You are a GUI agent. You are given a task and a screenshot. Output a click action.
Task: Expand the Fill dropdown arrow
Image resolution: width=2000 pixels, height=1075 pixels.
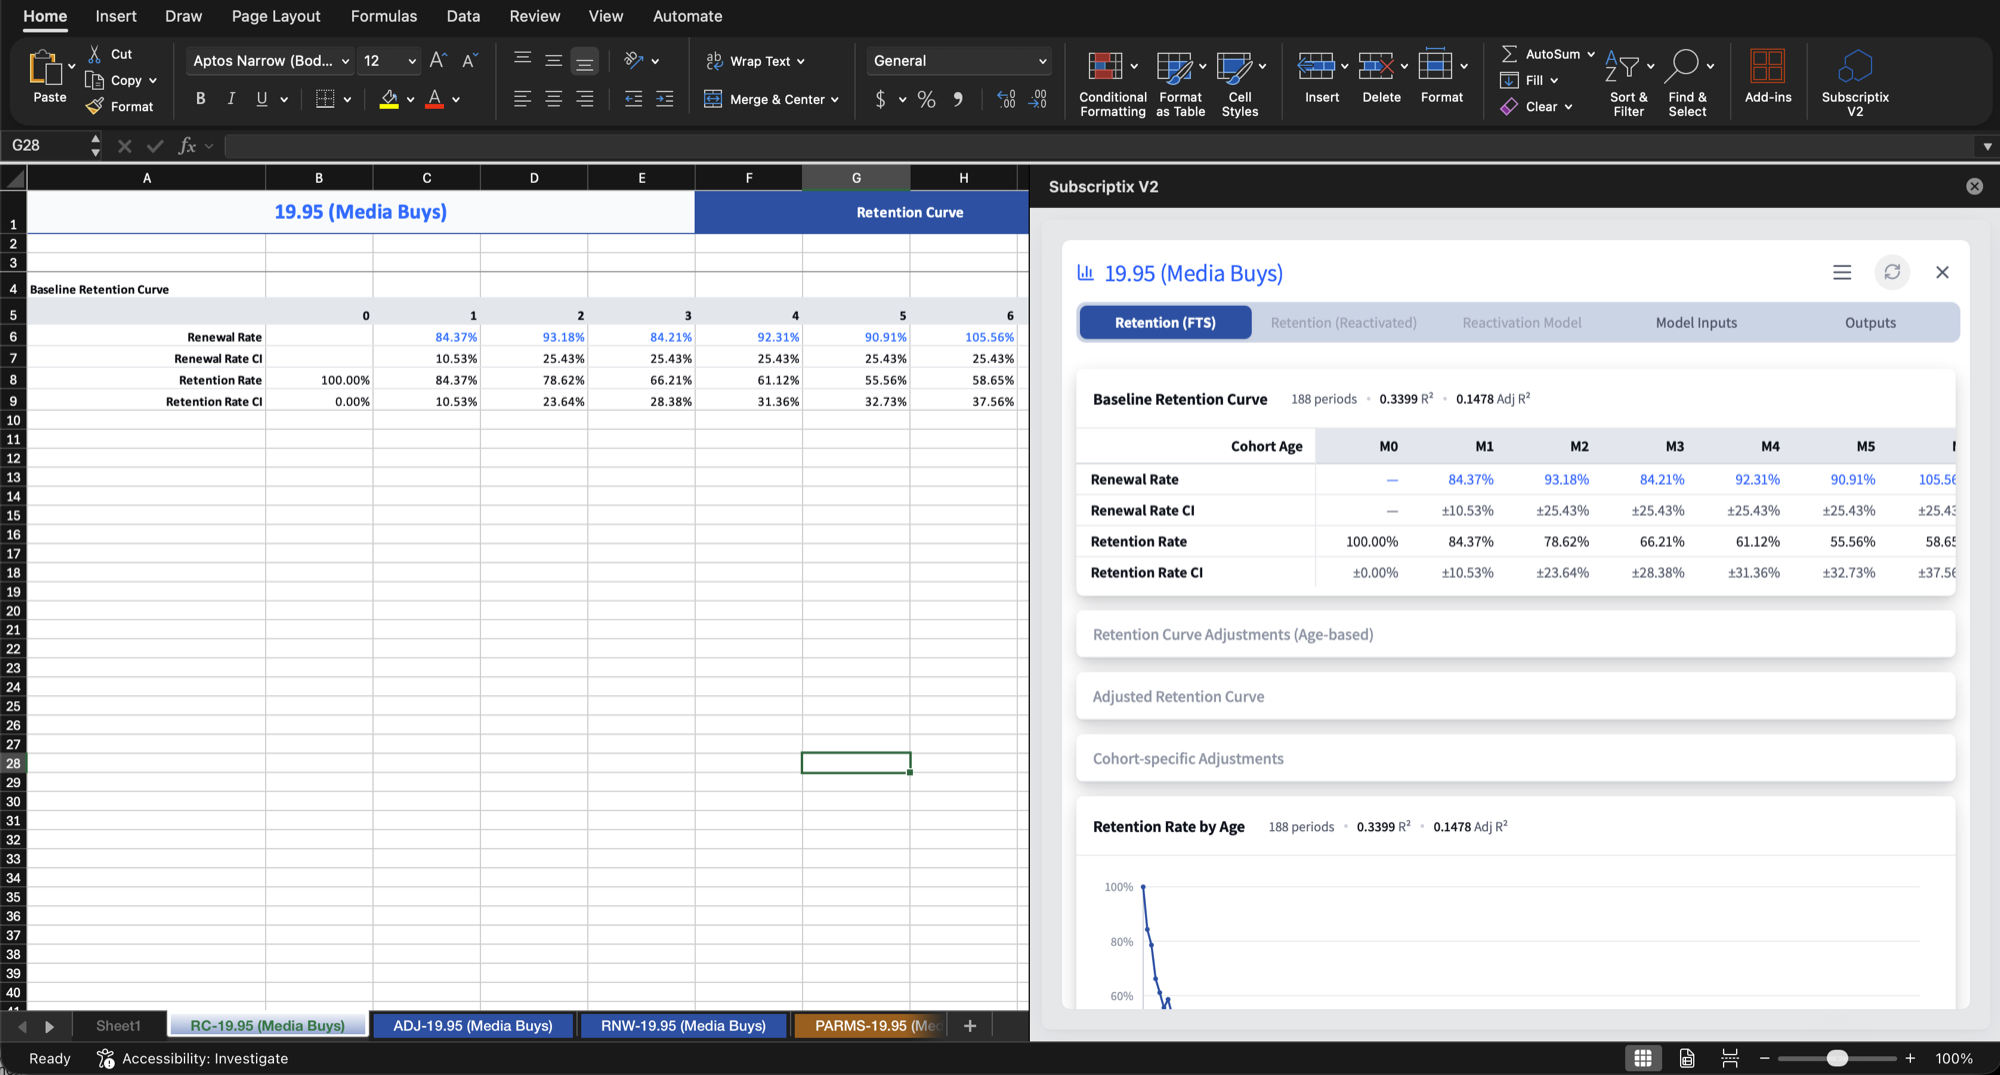(x=1554, y=80)
